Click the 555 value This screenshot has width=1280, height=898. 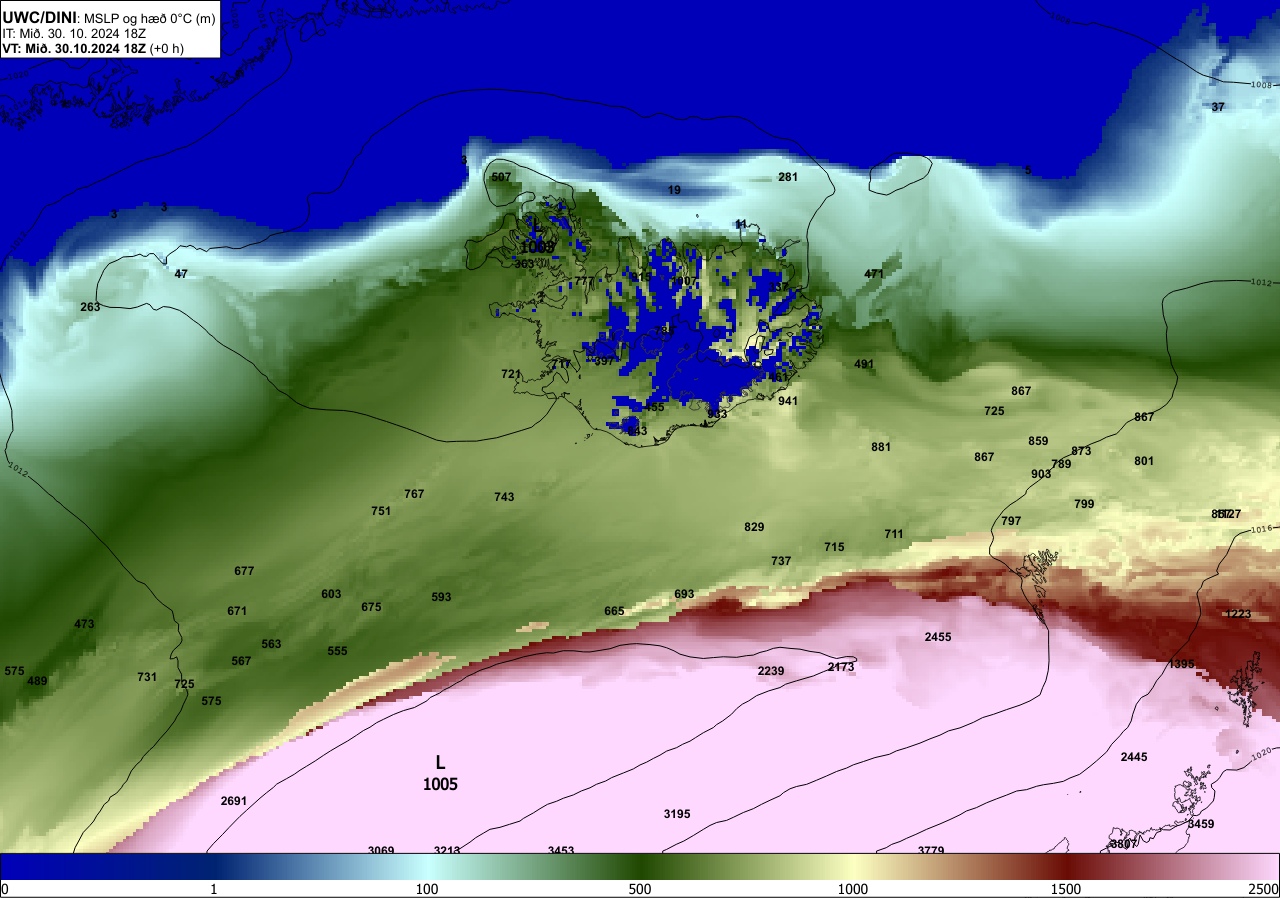click(337, 651)
